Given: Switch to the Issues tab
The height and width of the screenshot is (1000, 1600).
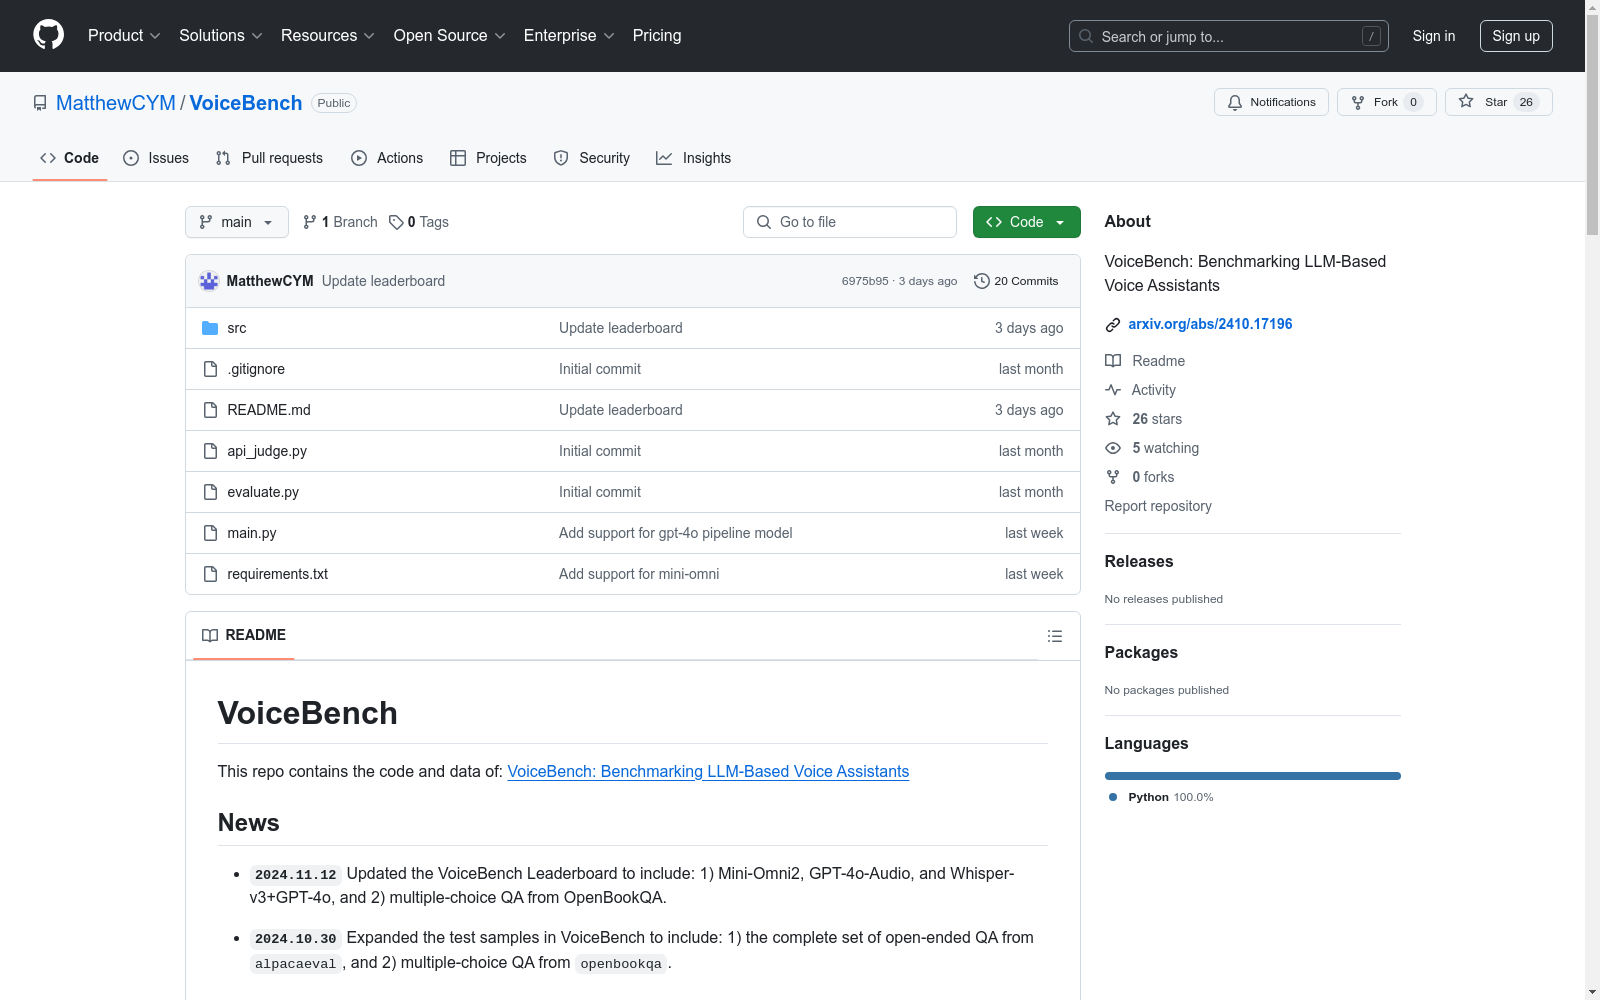Looking at the screenshot, I should (x=156, y=158).
